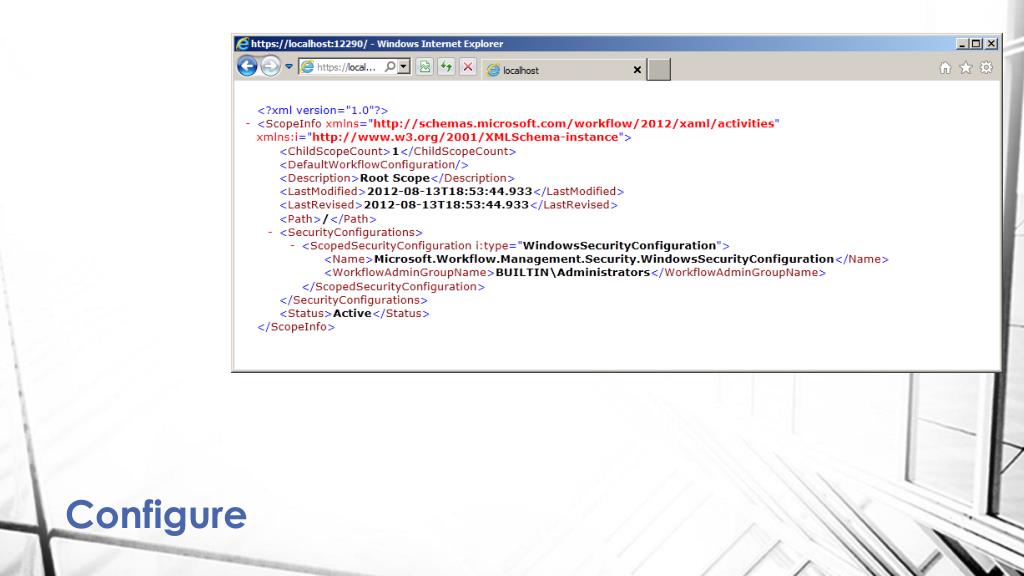The height and width of the screenshot is (576, 1024).
Task: Collapse the ScopeInfo XML node
Action: click(x=248, y=124)
